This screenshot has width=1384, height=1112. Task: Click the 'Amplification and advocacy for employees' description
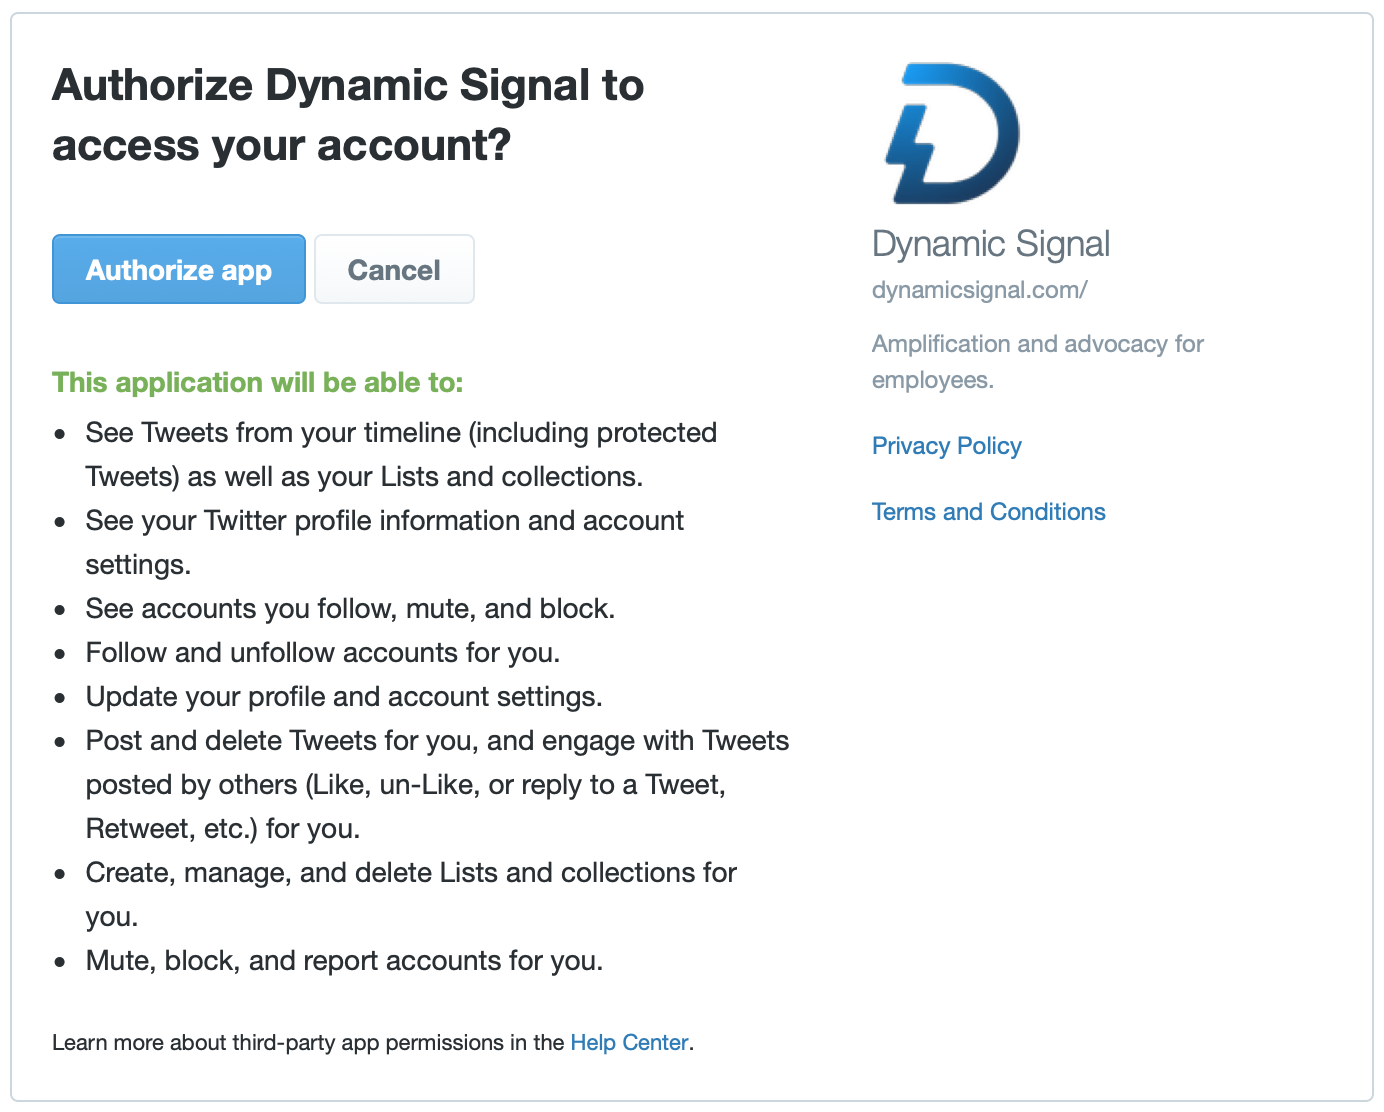tap(1037, 362)
